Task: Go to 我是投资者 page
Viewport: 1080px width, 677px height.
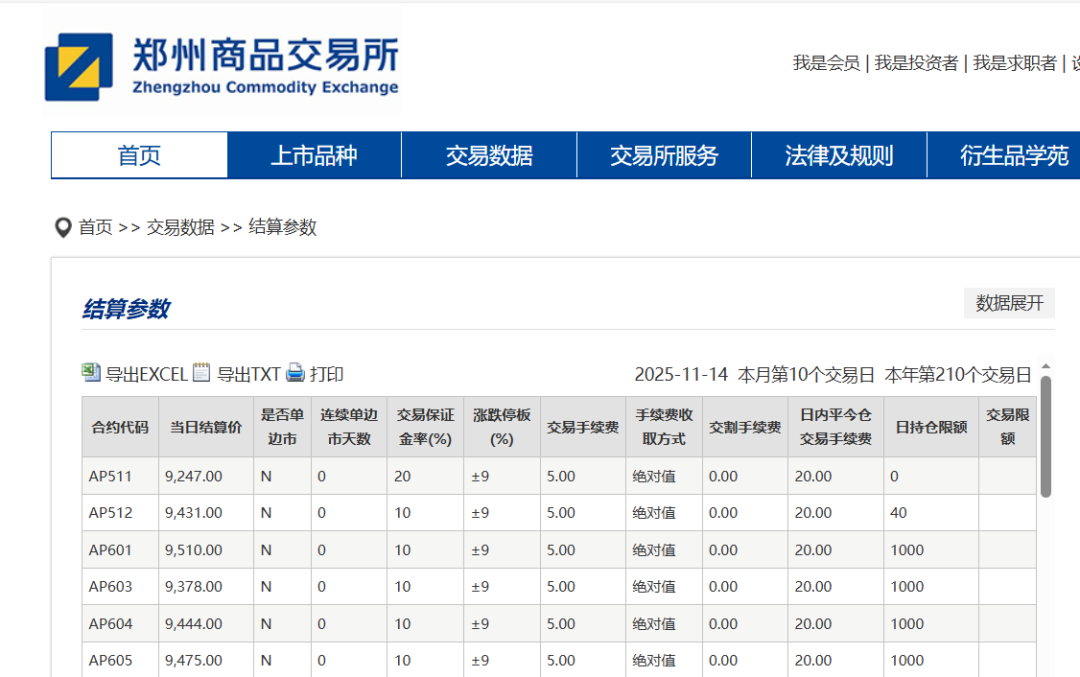Action: tap(916, 63)
